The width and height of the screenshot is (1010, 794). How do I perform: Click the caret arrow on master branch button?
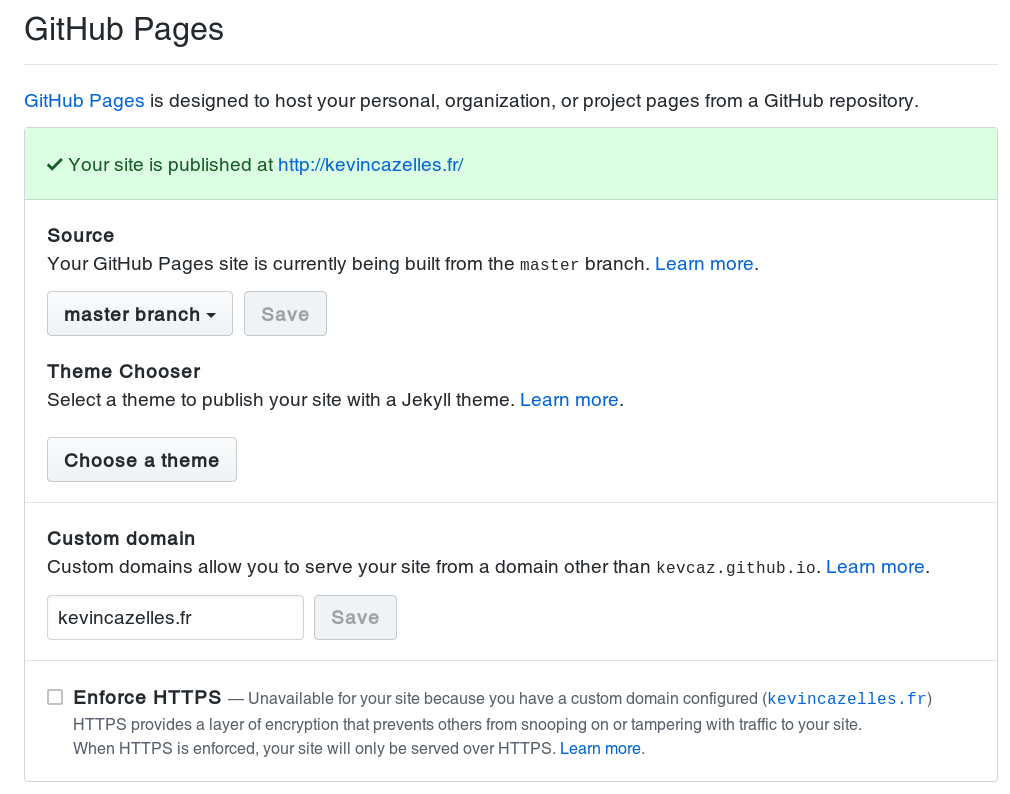212,315
